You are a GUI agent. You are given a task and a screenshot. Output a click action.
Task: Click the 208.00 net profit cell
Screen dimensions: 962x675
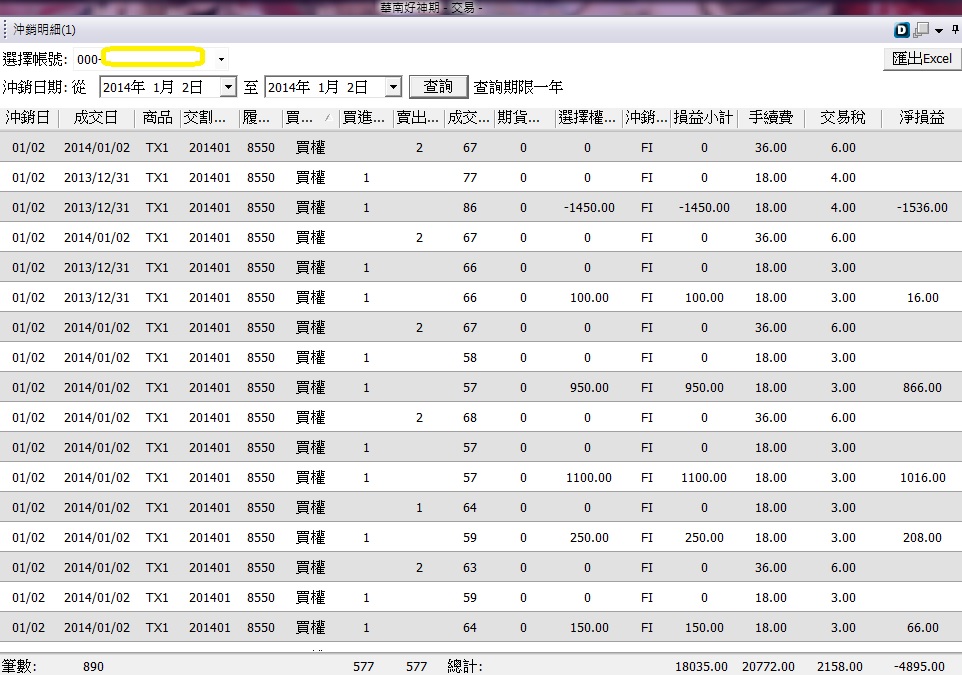click(922, 538)
